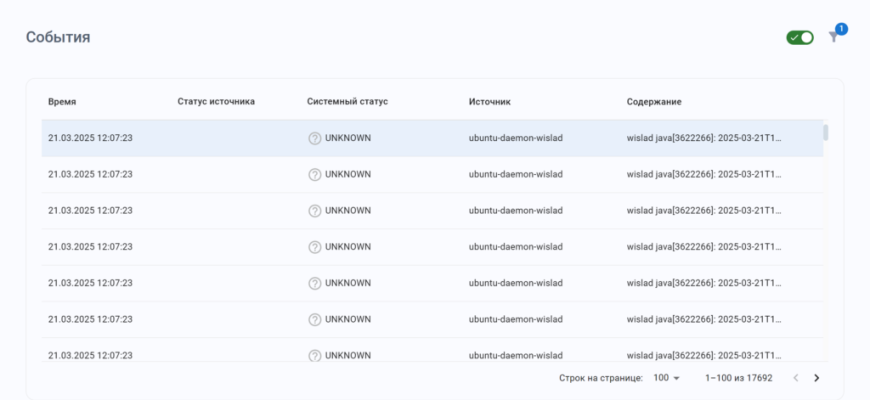
Task: Click UNKNOWN question icon in fourth row
Action: click(x=315, y=247)
